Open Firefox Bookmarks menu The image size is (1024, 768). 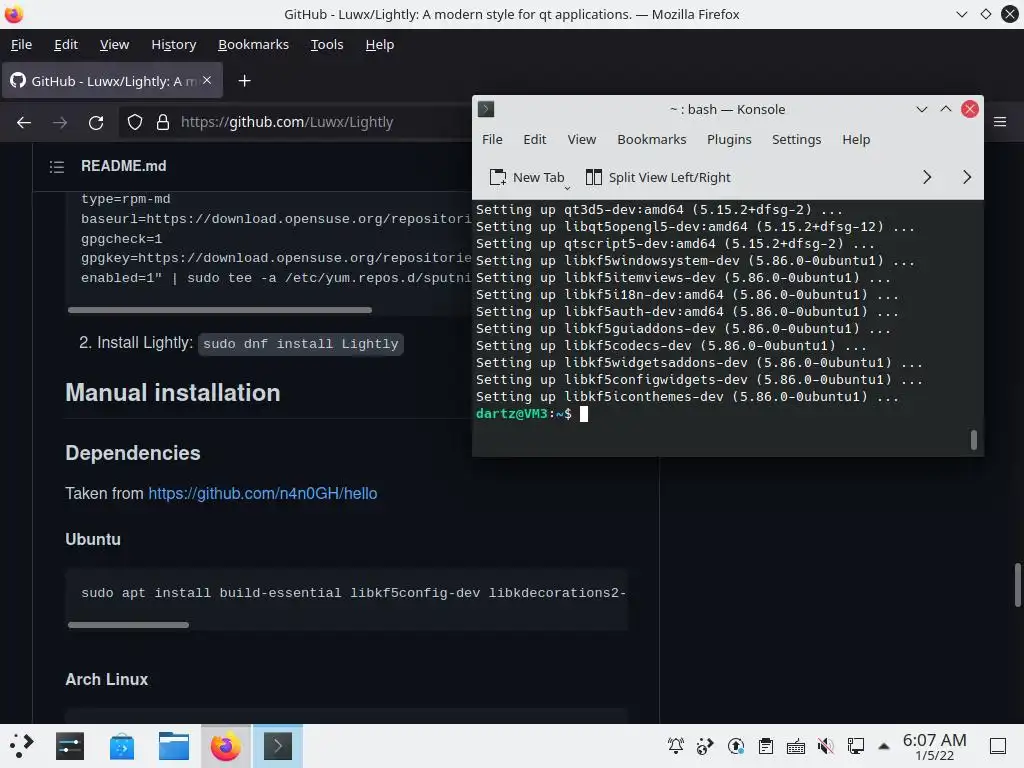[x=253, y=44]
